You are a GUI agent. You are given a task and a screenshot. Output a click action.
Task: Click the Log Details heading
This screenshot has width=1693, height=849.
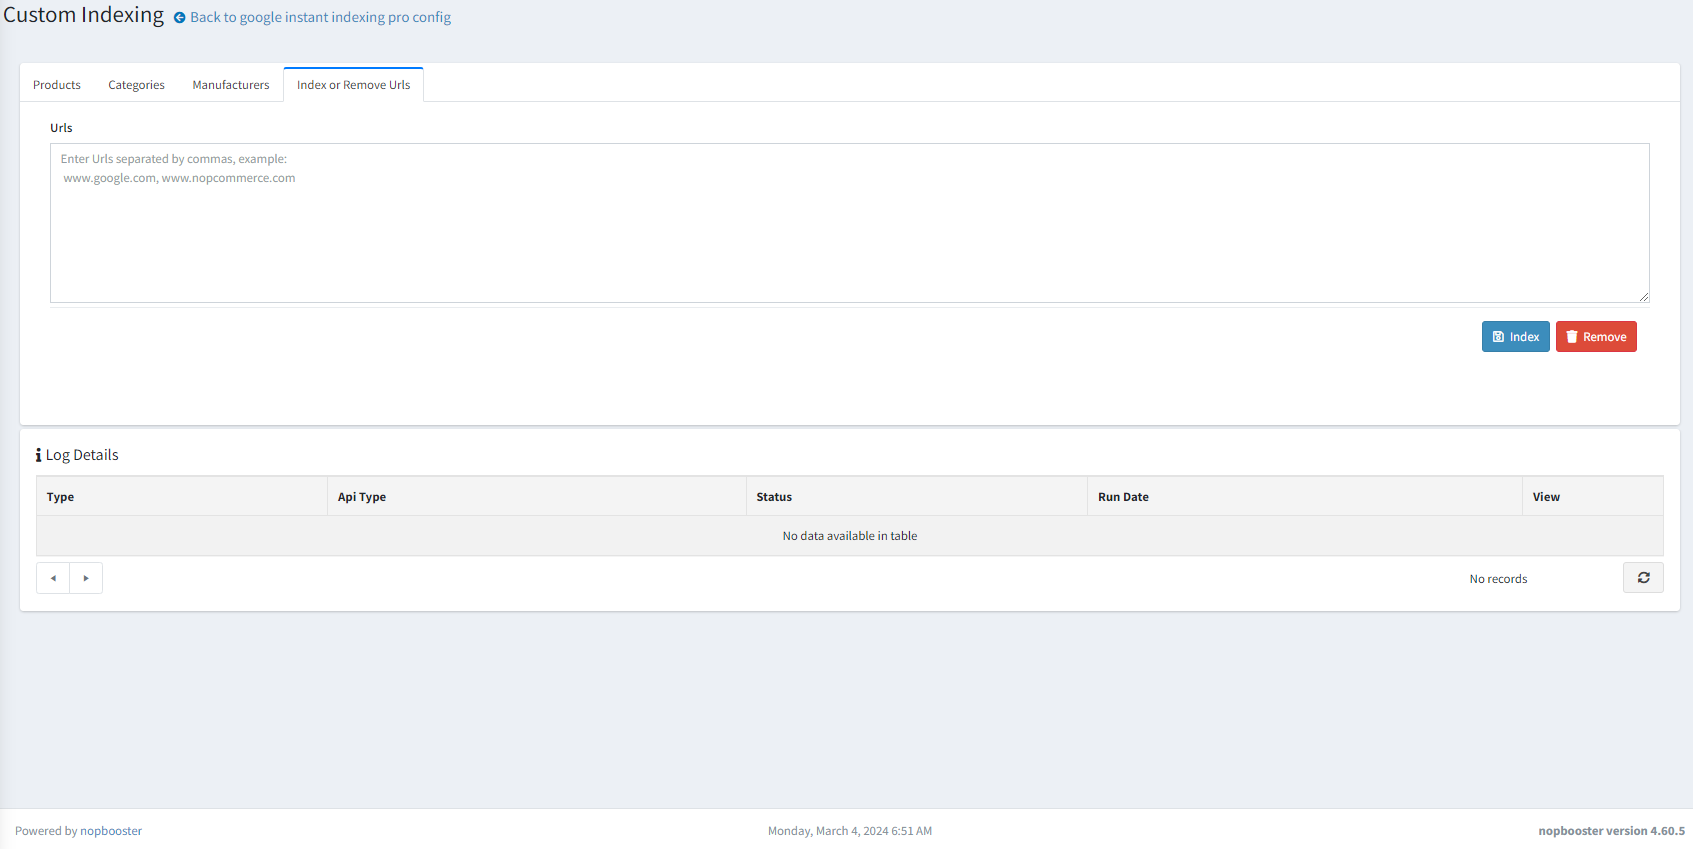coord(82,455)
